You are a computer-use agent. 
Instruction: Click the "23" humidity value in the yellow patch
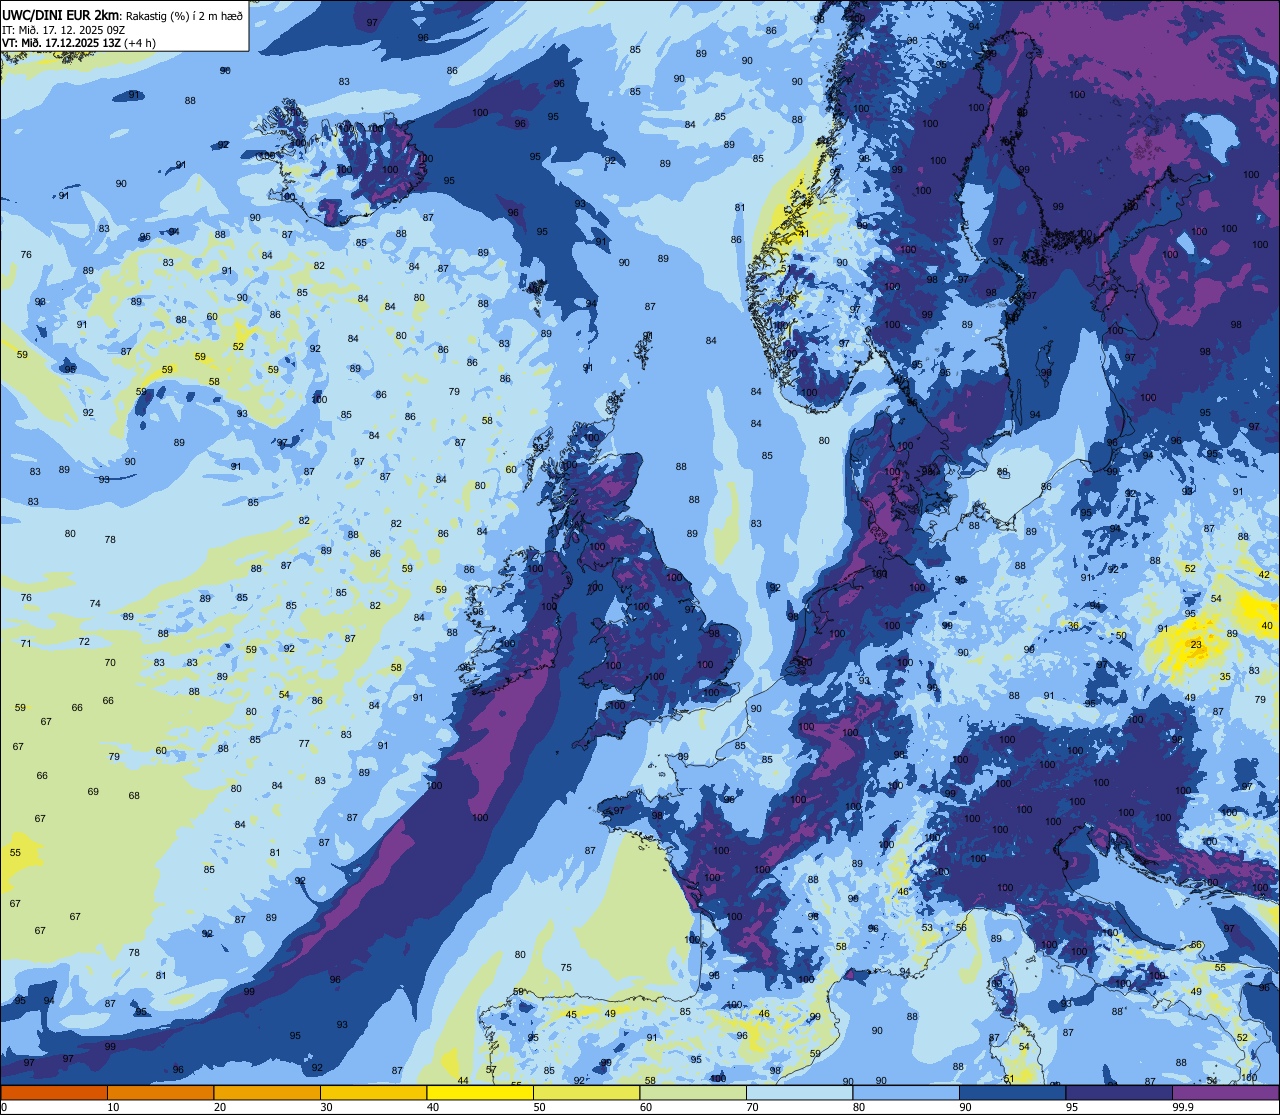pos(1196,645)
